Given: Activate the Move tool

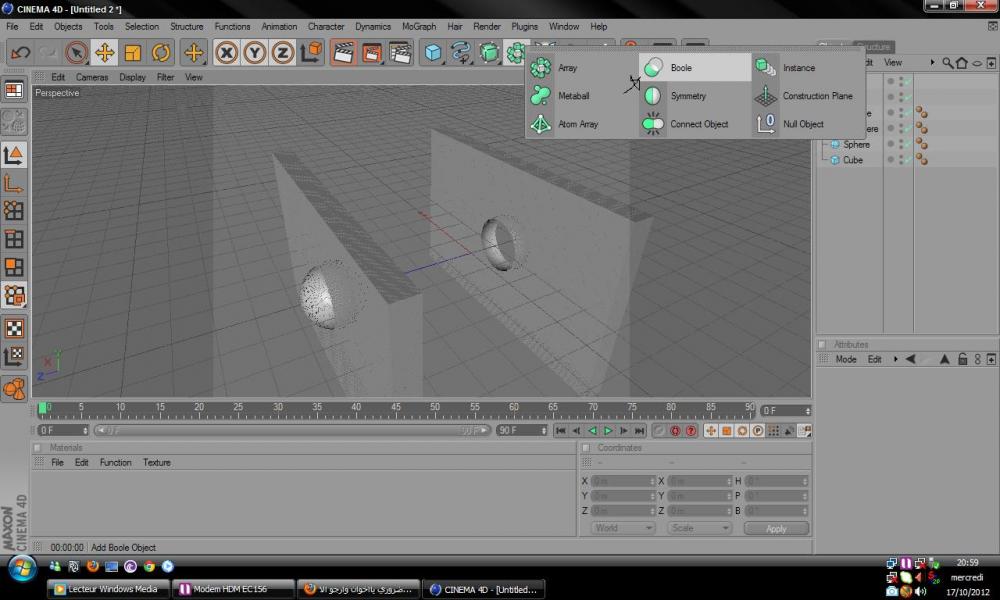Looking at the screenshot, I should (105, 52).
